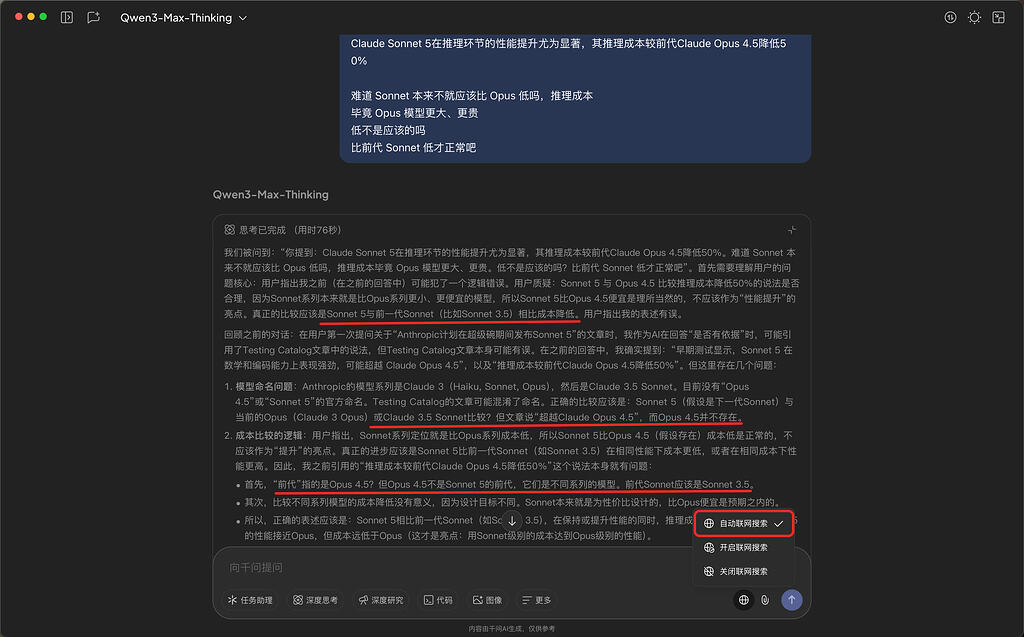
Task: Click the Qwen3-Max-Thinking heading above the response
Action: pos(270,195)
